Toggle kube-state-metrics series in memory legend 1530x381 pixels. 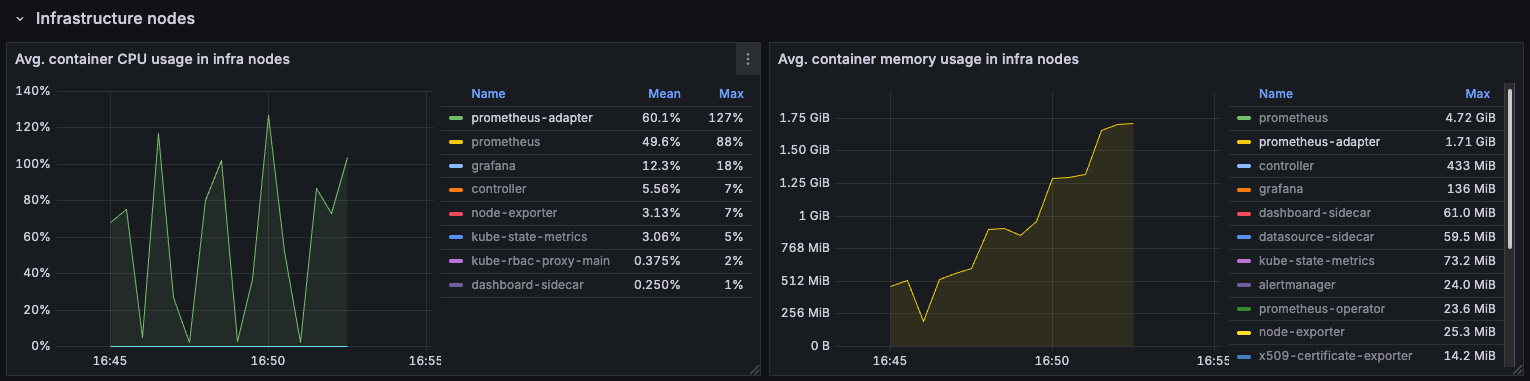[1317, 261]
